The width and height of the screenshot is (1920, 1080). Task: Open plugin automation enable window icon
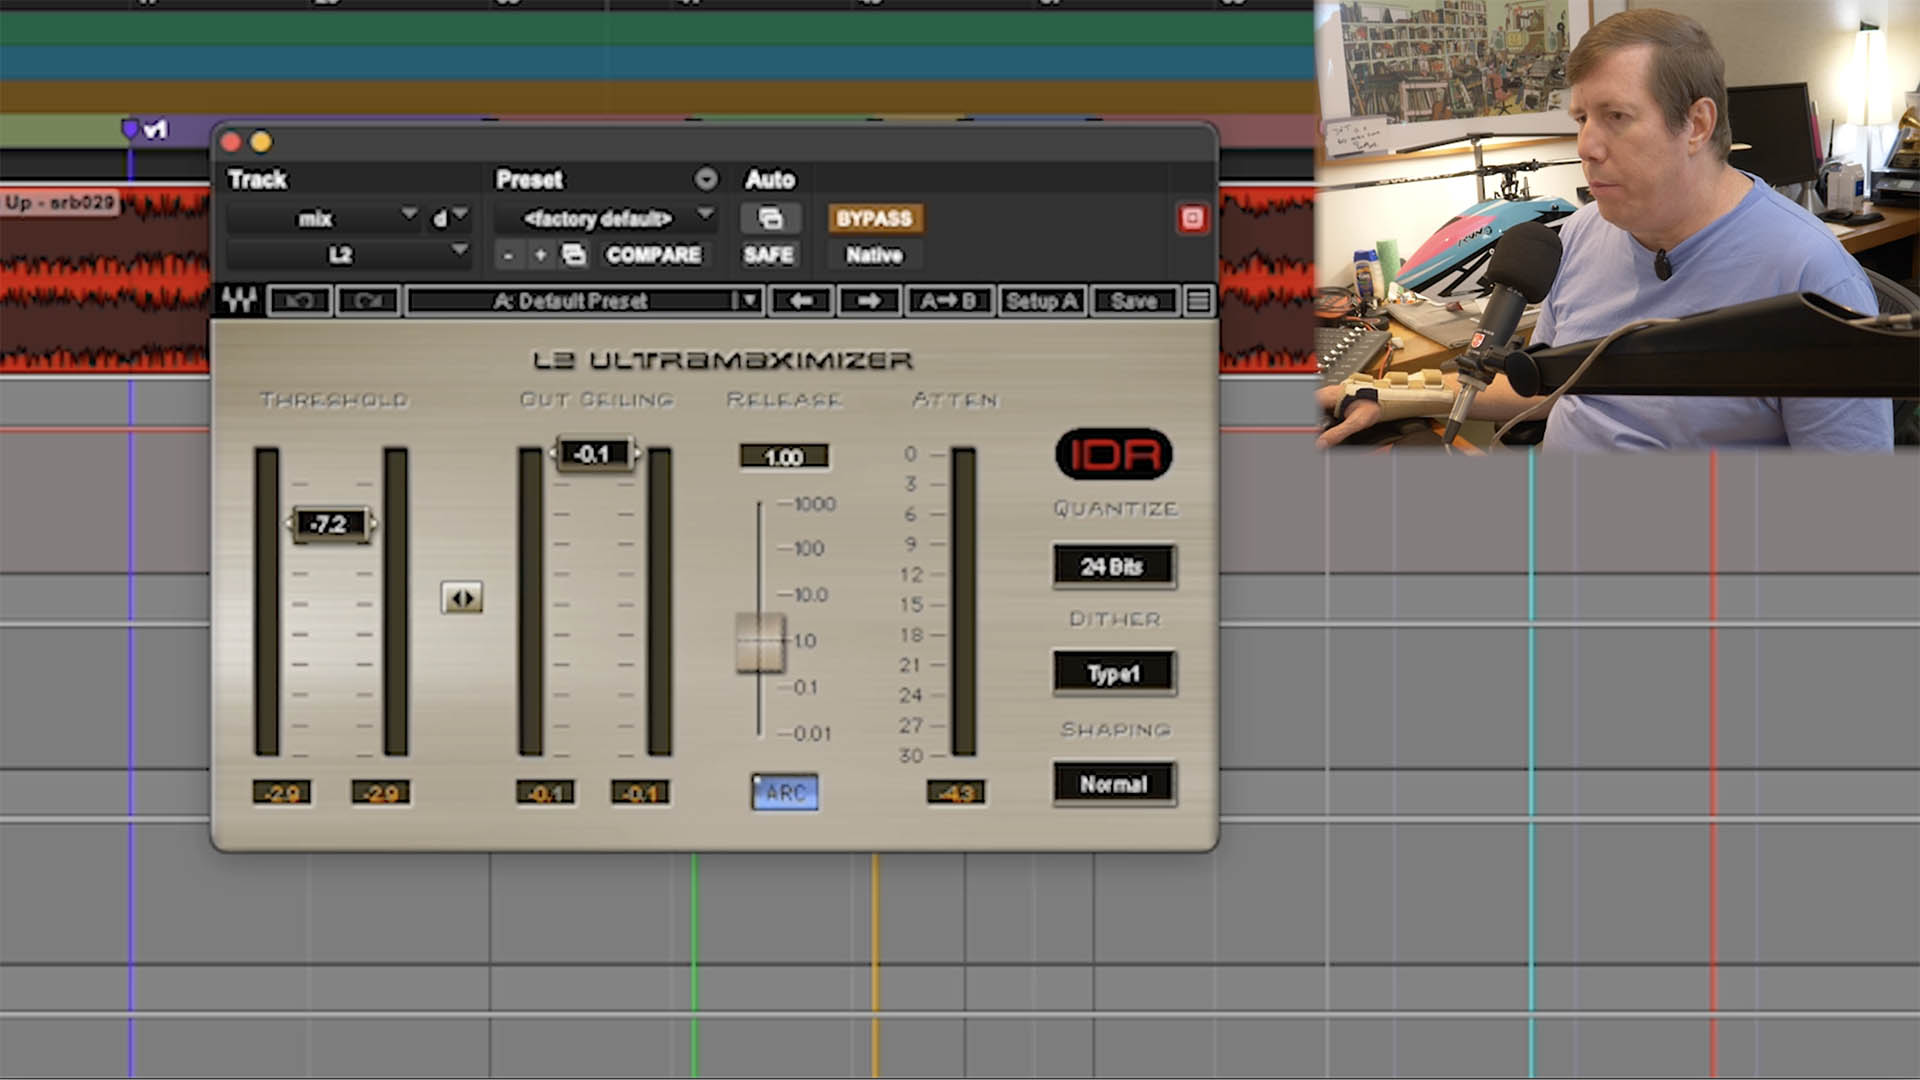(770, 218)
